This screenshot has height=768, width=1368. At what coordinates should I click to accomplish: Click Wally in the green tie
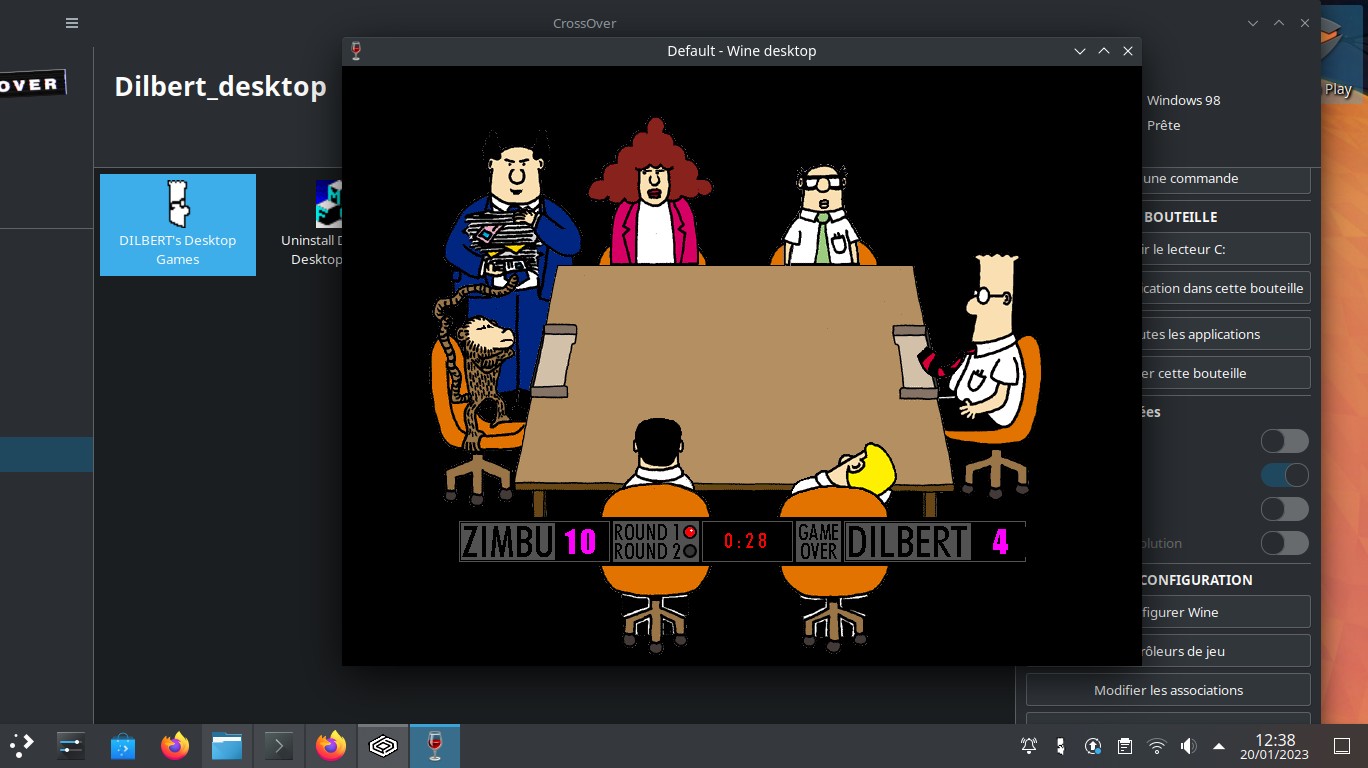(x=822, y=215)
